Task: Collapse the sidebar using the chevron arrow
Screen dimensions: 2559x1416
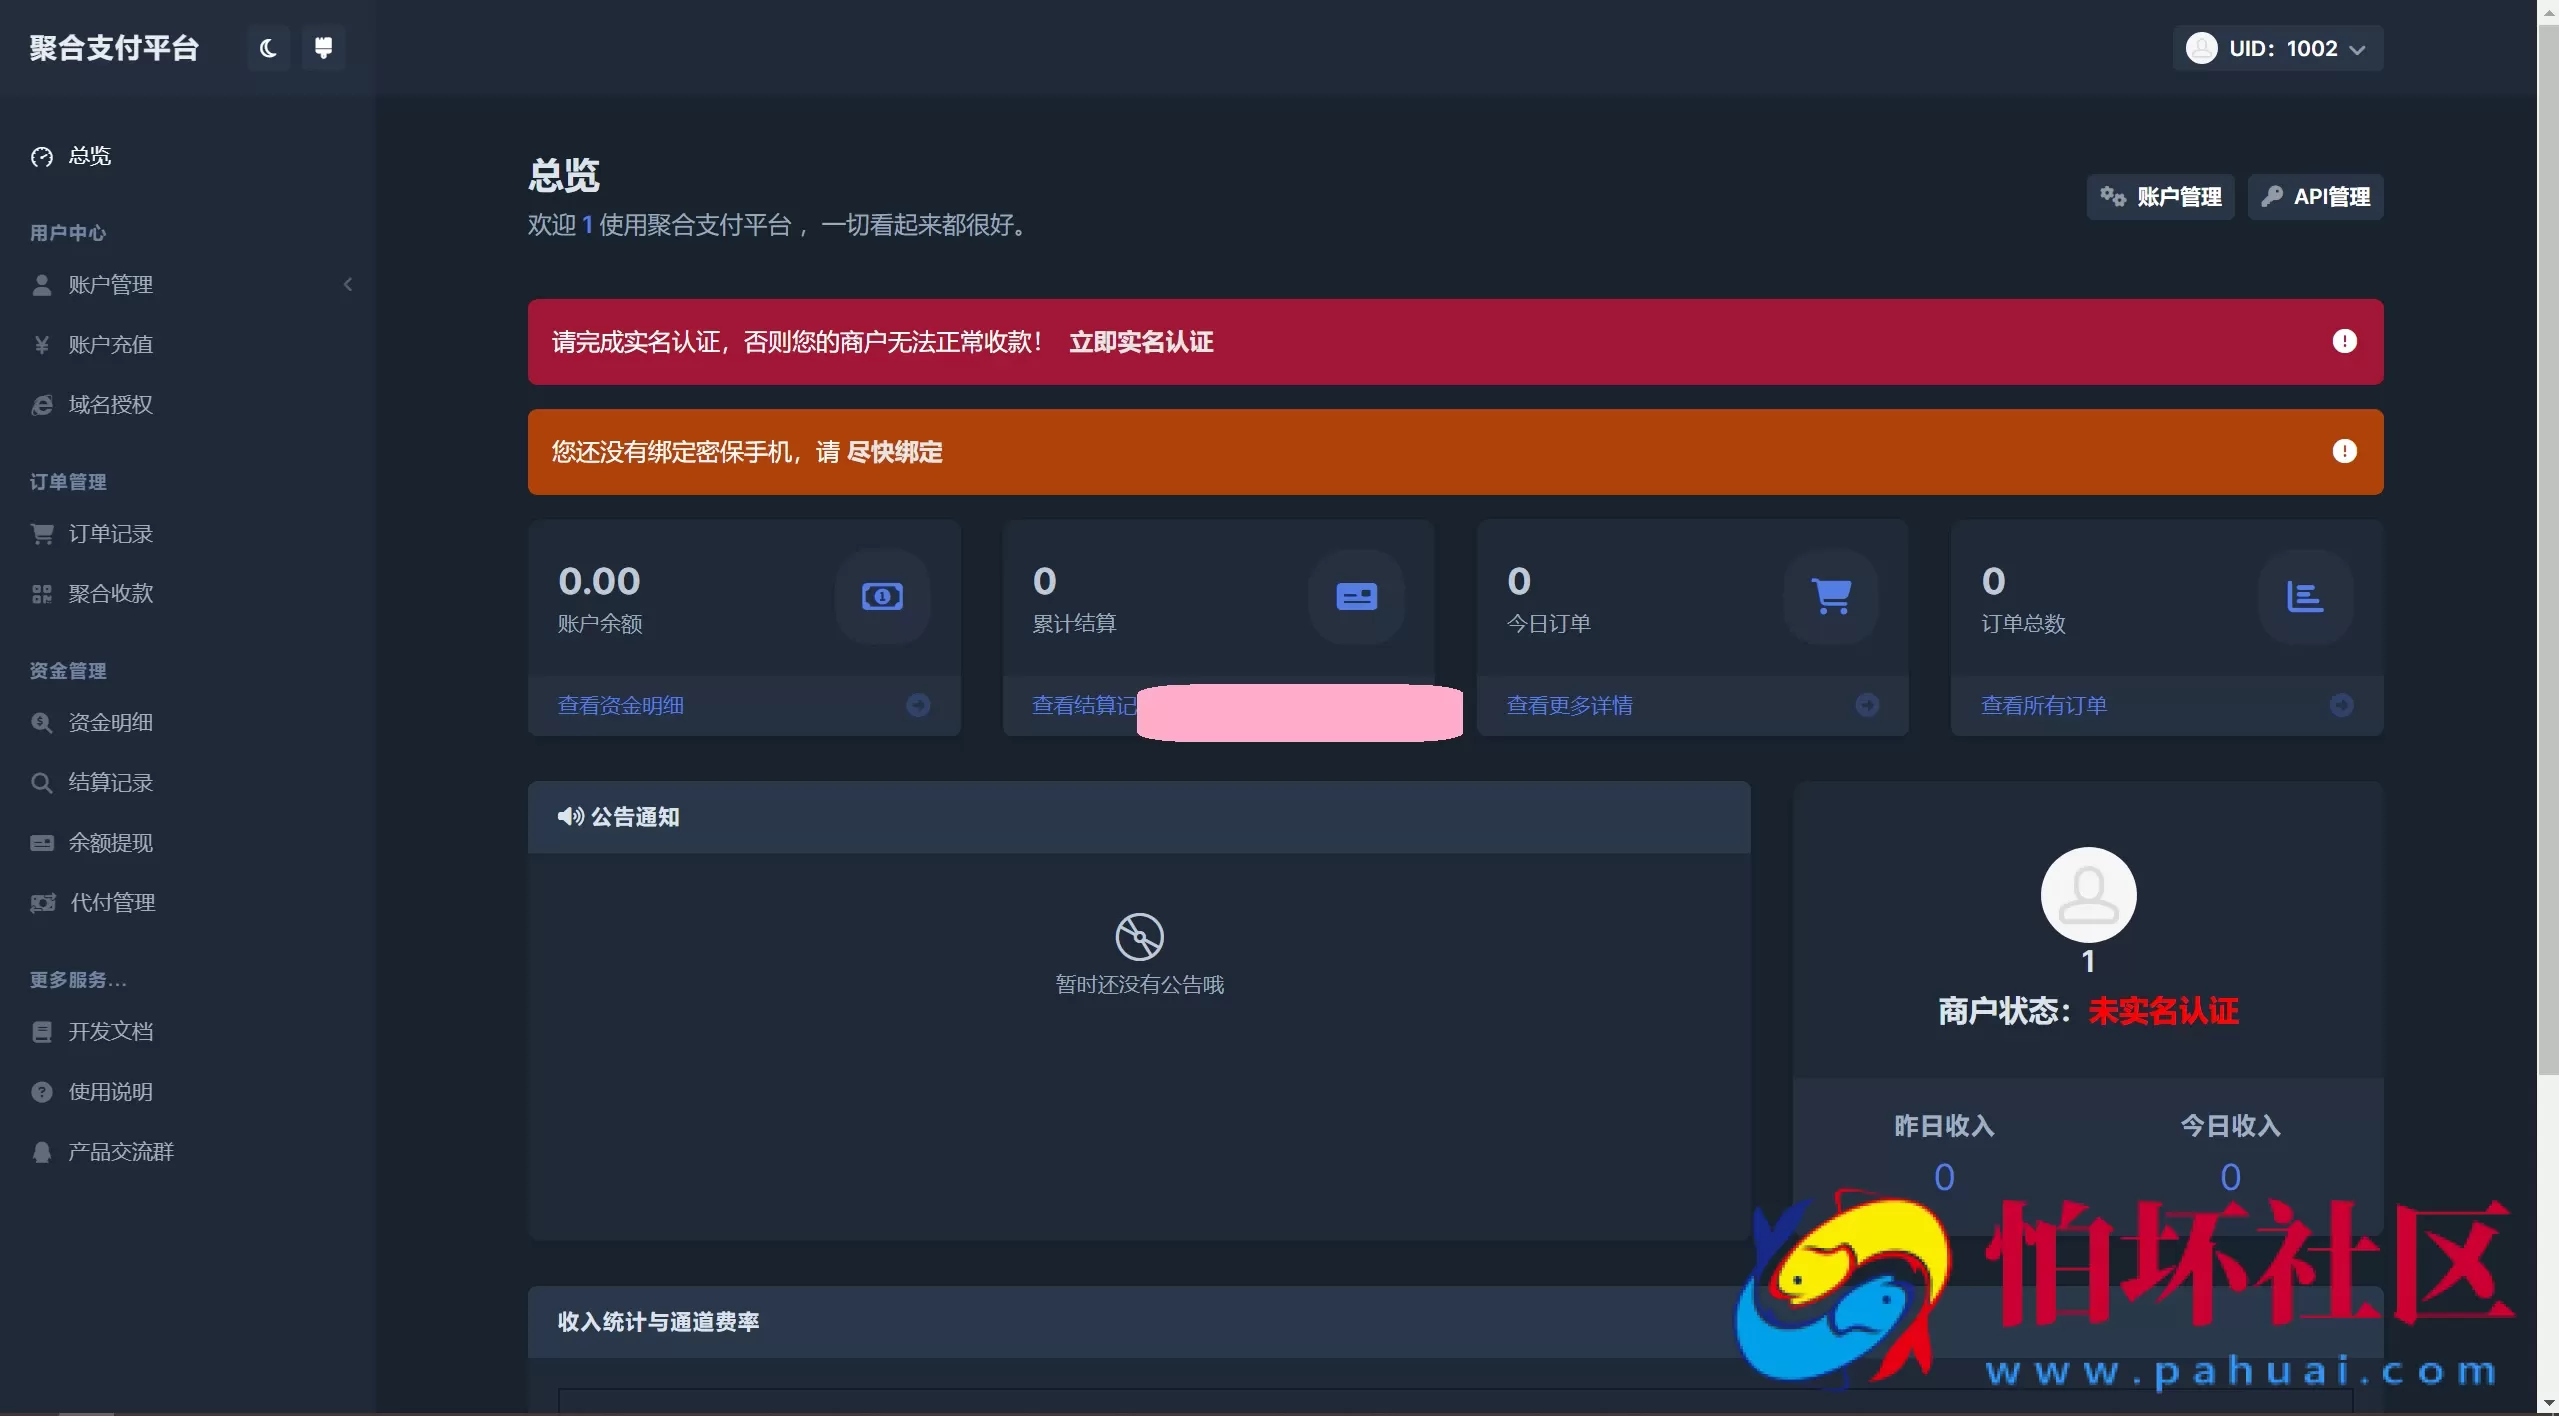Action: (347, 284)
